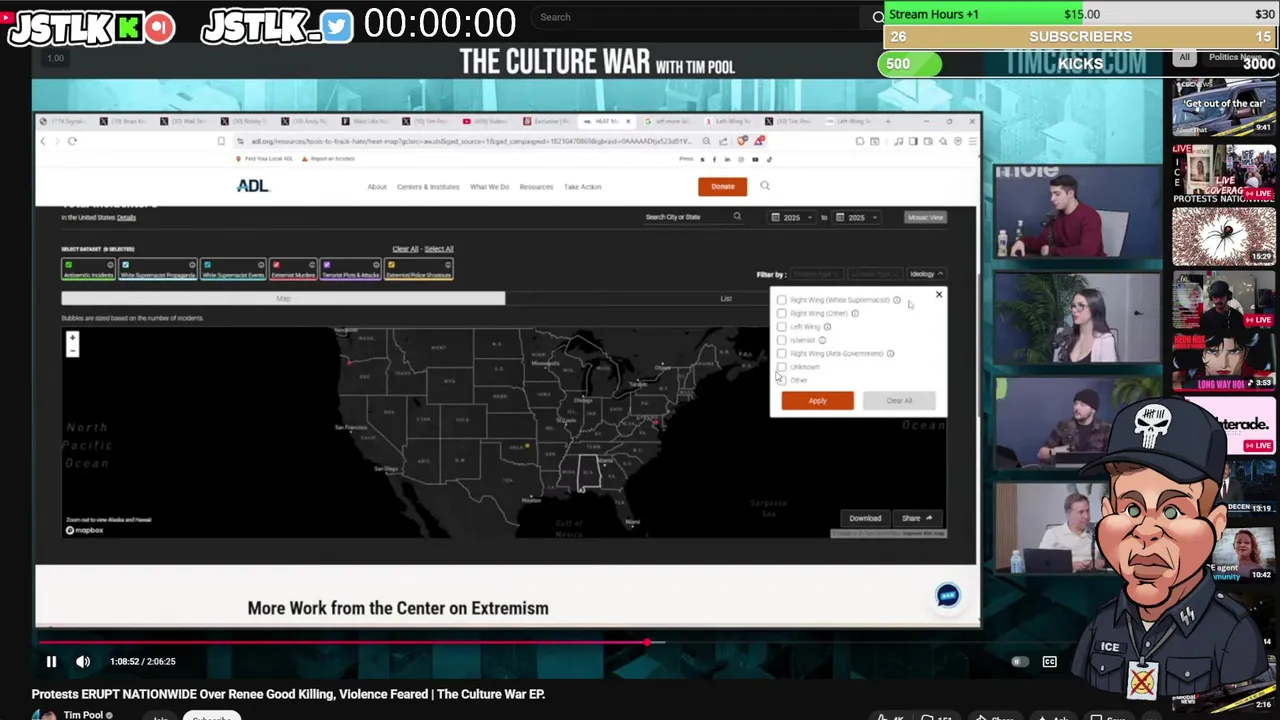Select the 'All' chip in YouTube sidebar
The width and height of the screenshot is (1280, 720).
pyautogui.click(x=1184, y=57)
